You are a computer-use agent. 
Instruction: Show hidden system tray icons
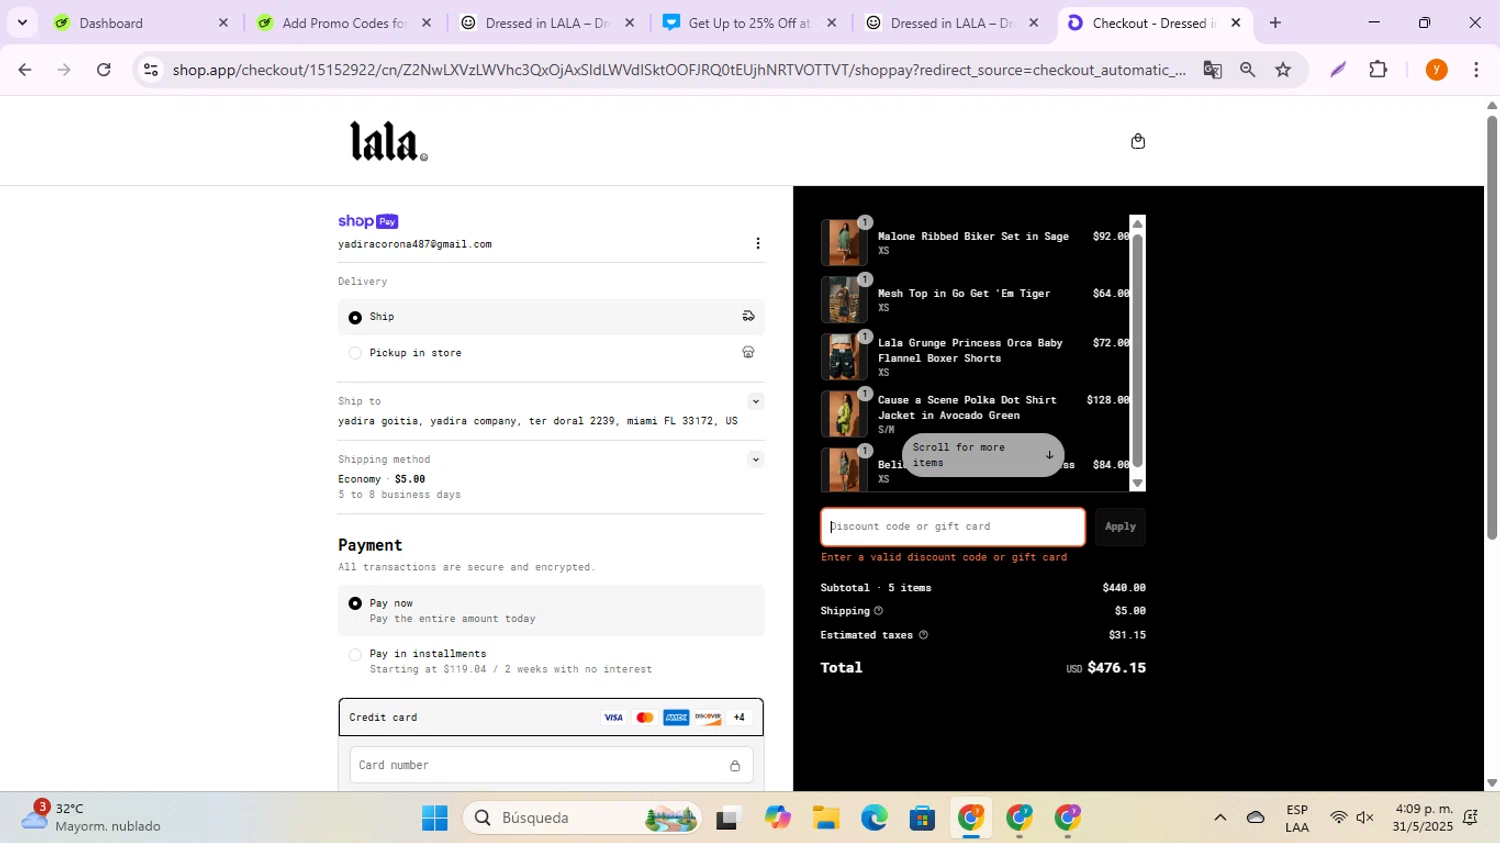coord(1220,818)
